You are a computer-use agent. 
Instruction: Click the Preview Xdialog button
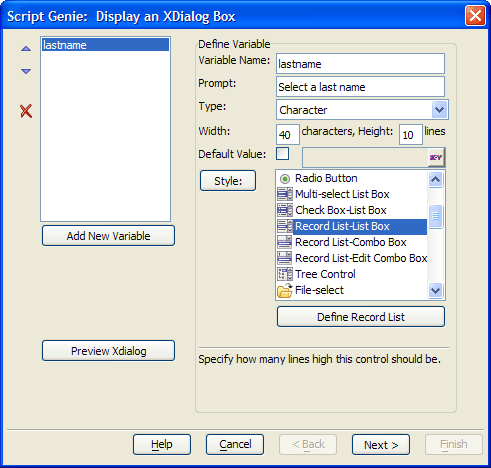point(108,351)
